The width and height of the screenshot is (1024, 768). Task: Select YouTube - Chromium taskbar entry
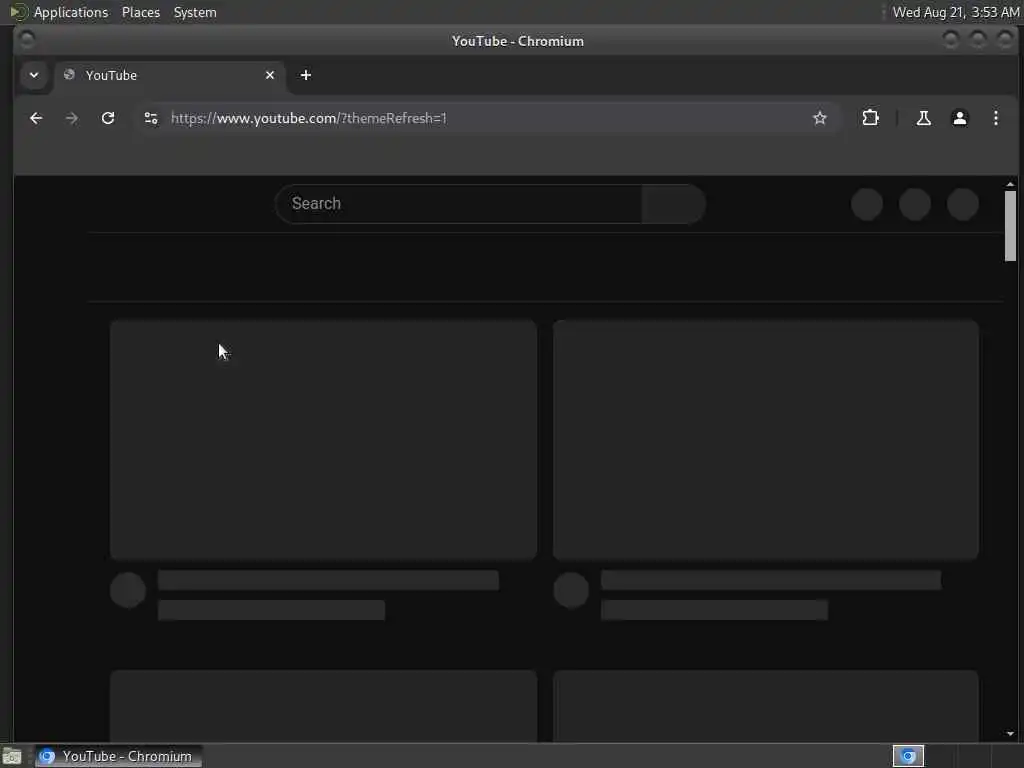click(118, 756)
